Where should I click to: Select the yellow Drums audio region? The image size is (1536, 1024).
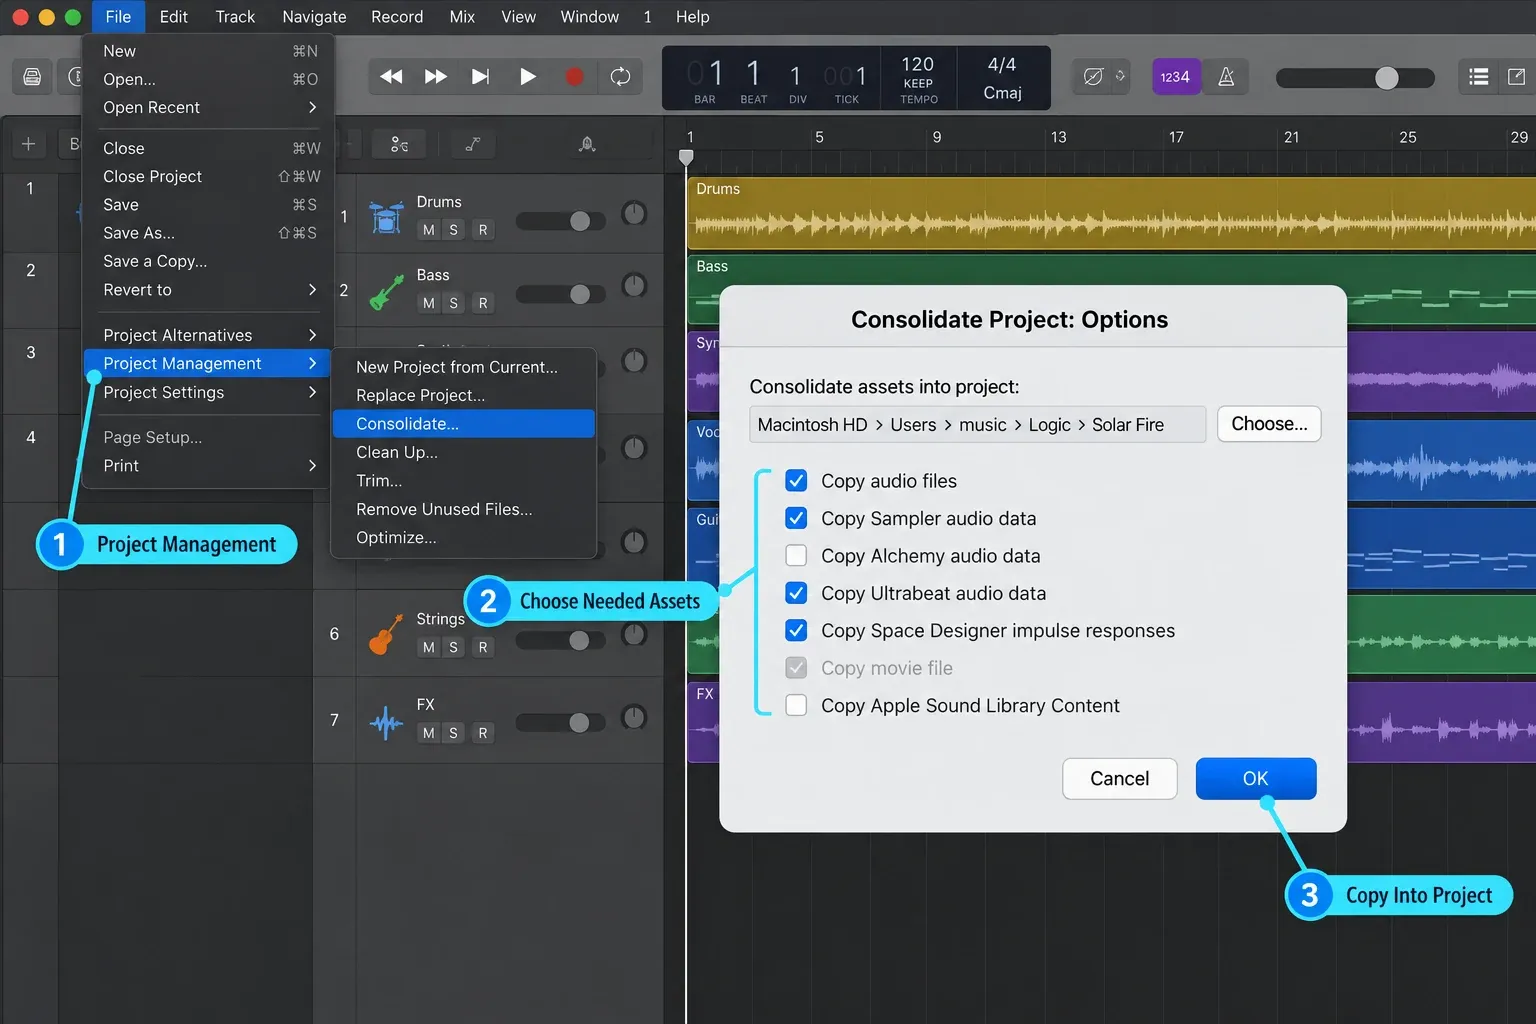pos(1111,213)
